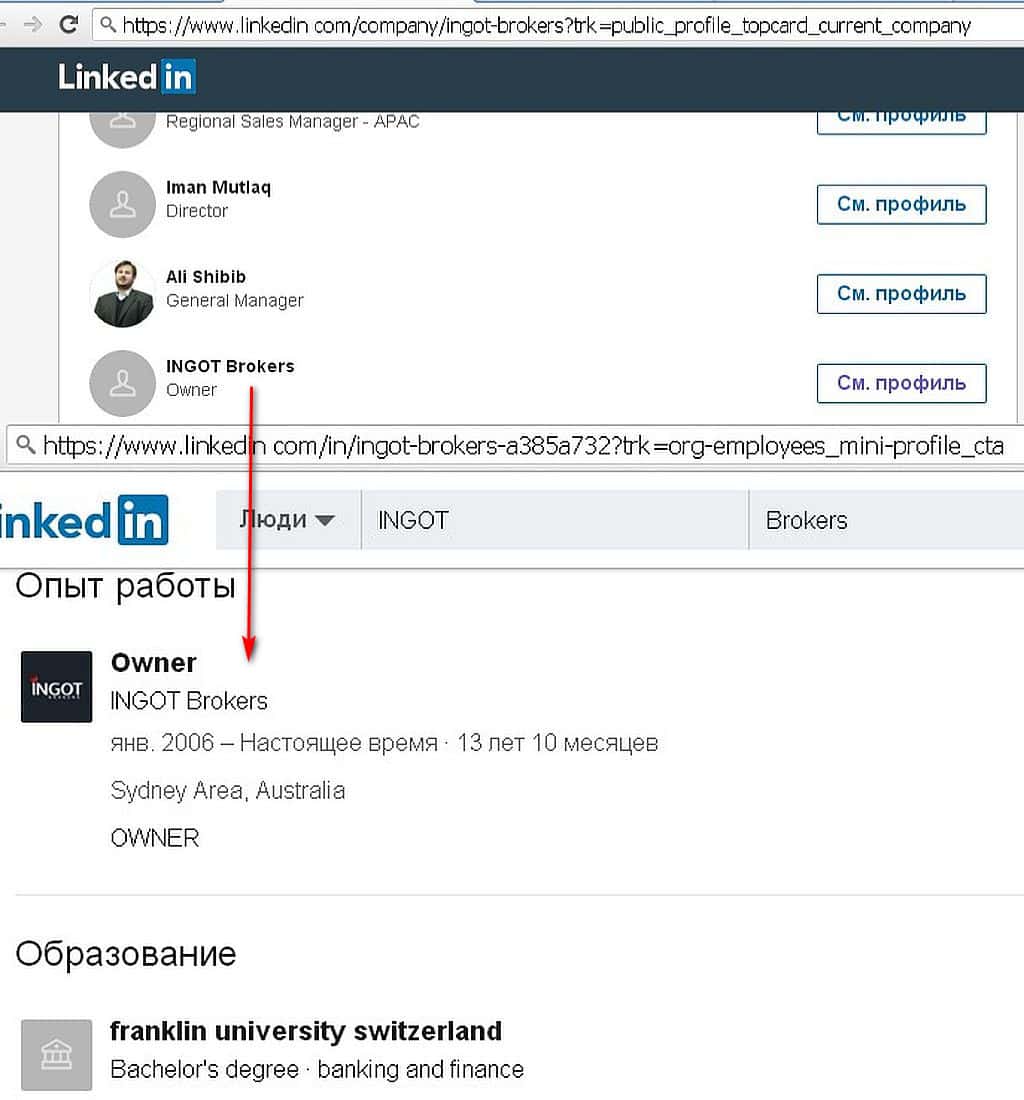This screenshot has width=1024, height=1100.
Task: Click the top browser address bar URL
Action: point(545,25)
